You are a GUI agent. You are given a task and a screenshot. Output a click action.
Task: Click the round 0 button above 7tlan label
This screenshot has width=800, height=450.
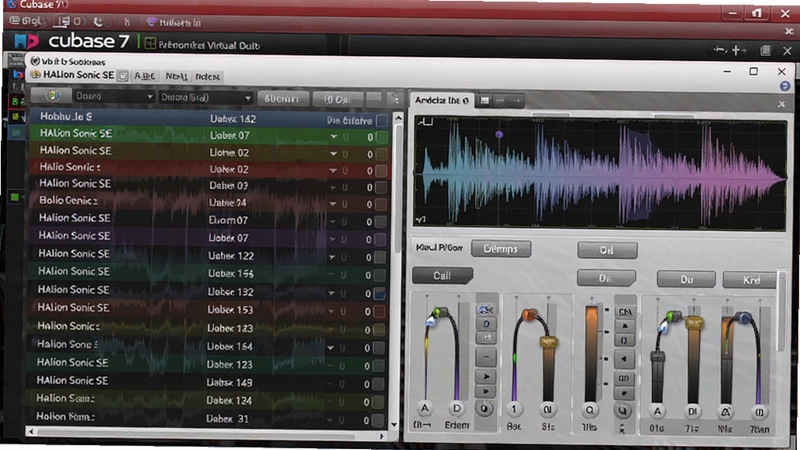point(759,412)
